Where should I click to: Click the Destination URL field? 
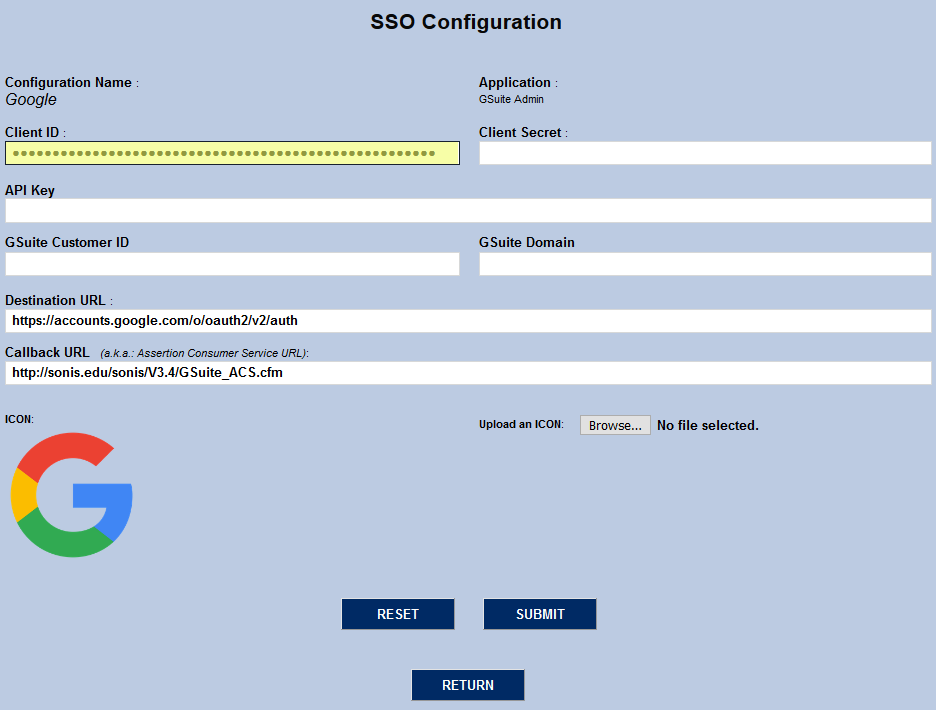point(468,321)
